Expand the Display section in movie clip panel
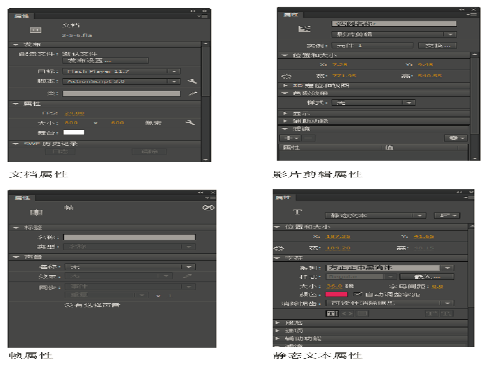Viewport: 493px width, 369px height. [285, 114]
